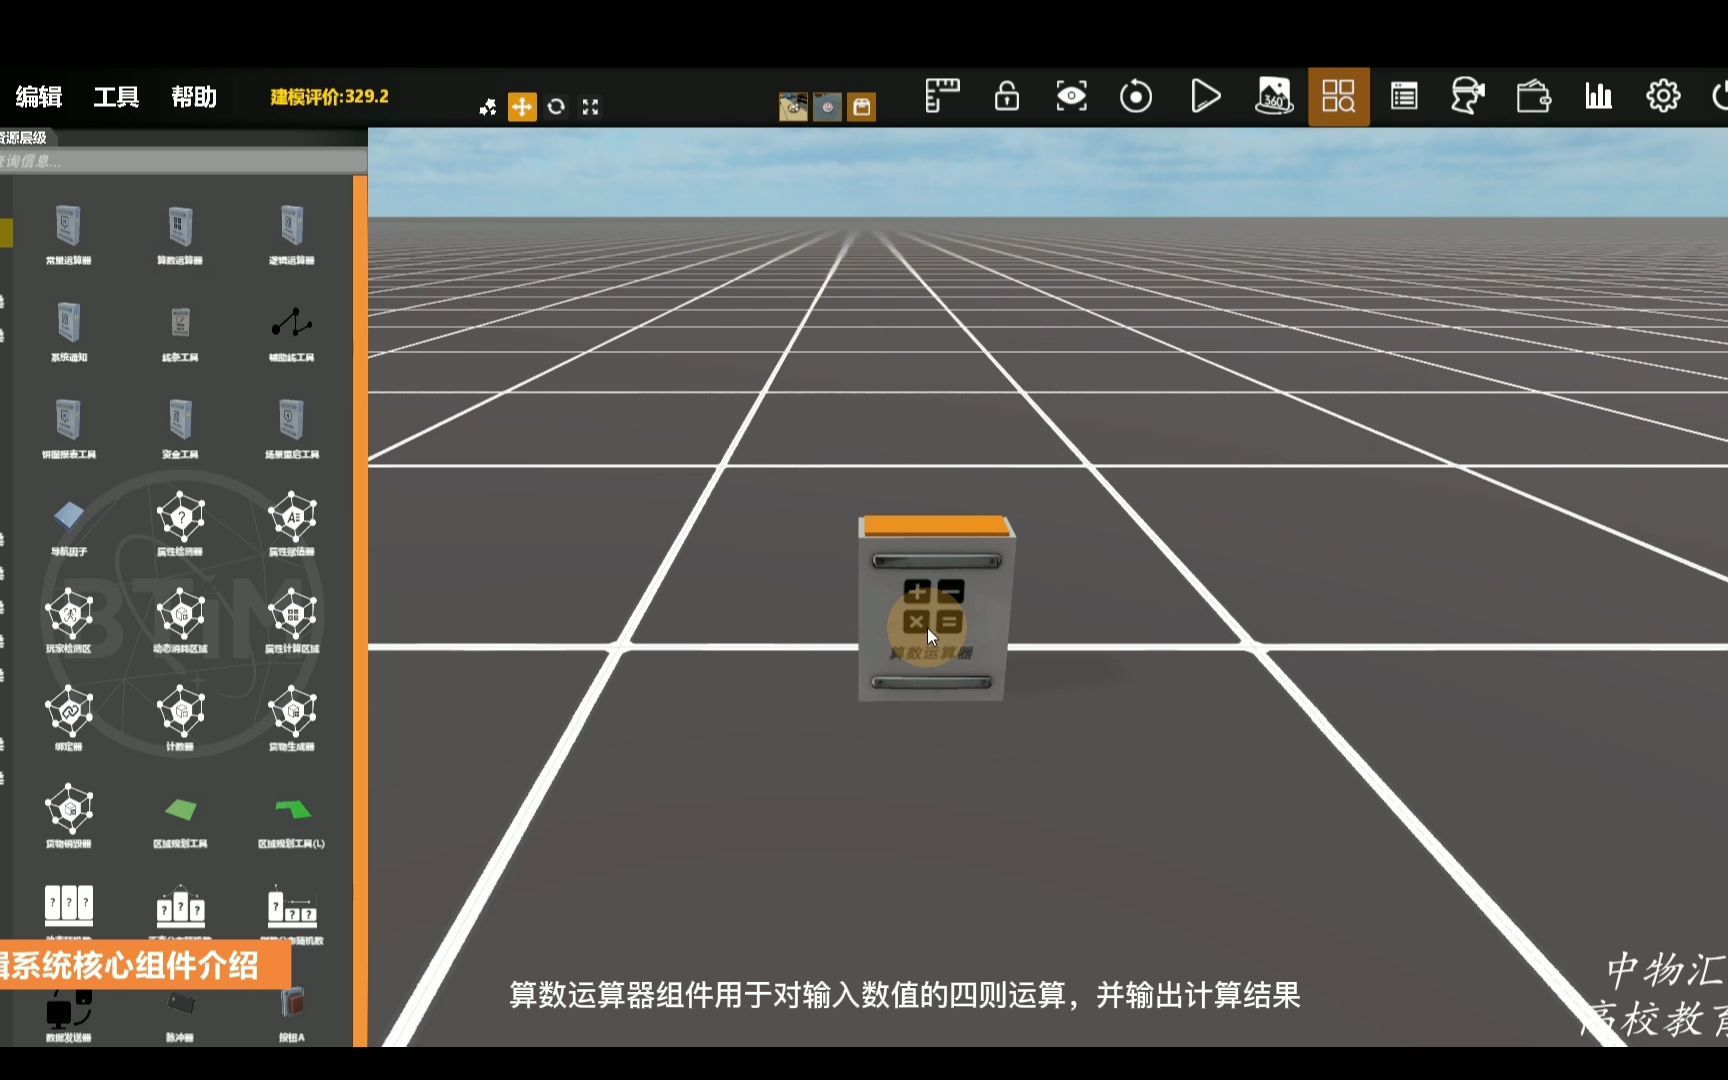1728x1080 pixels.
Task: Select the scale transform tool
Action: click(591, 107)
